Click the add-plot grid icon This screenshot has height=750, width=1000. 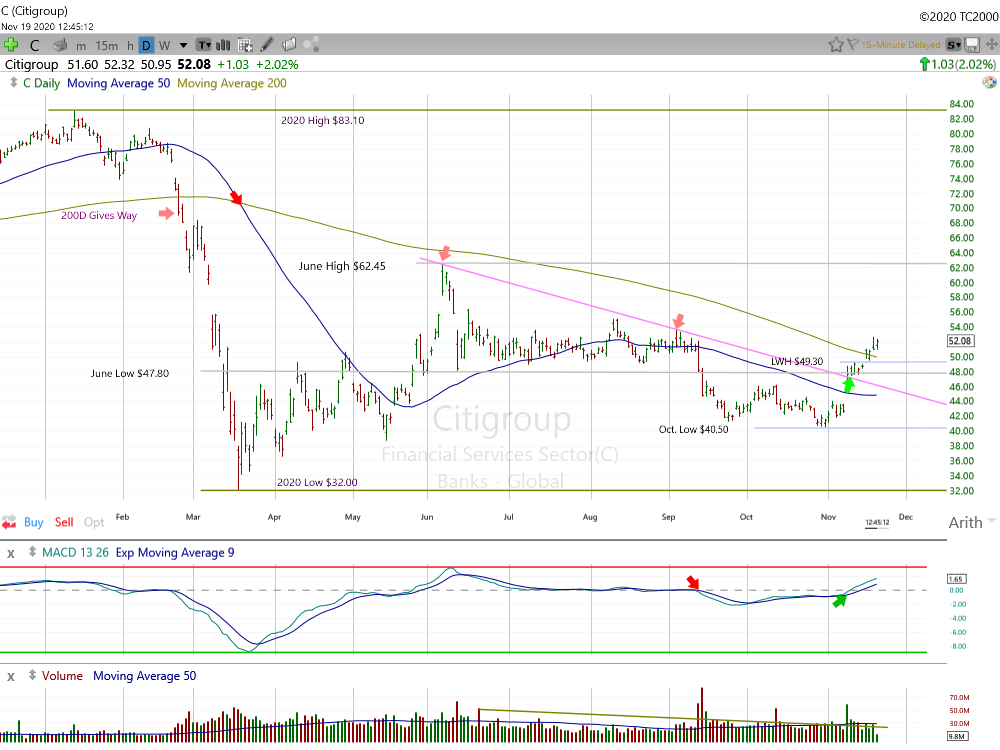[245, 45]
